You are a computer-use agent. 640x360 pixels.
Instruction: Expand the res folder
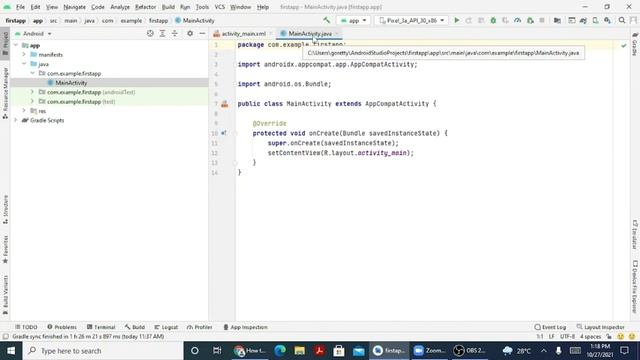(x=24, y=111)
